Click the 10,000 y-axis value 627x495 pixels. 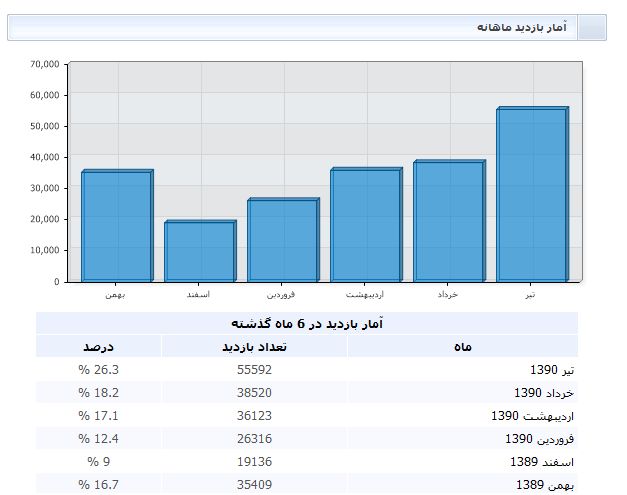[44, 250]
